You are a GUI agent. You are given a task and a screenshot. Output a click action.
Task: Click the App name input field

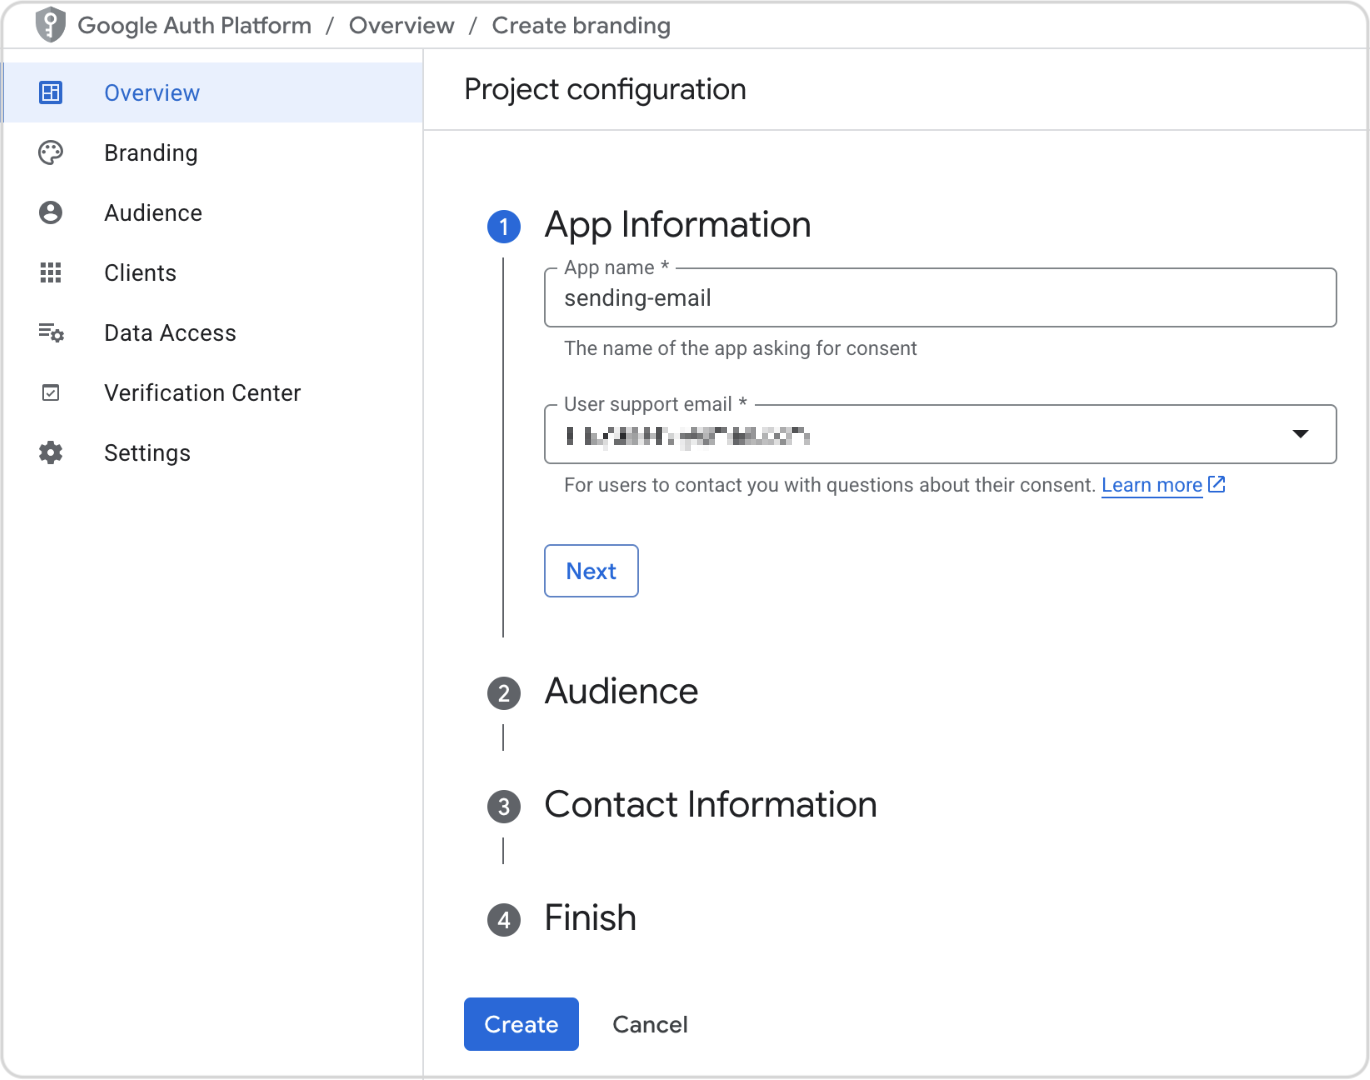[x=939, y=298]
